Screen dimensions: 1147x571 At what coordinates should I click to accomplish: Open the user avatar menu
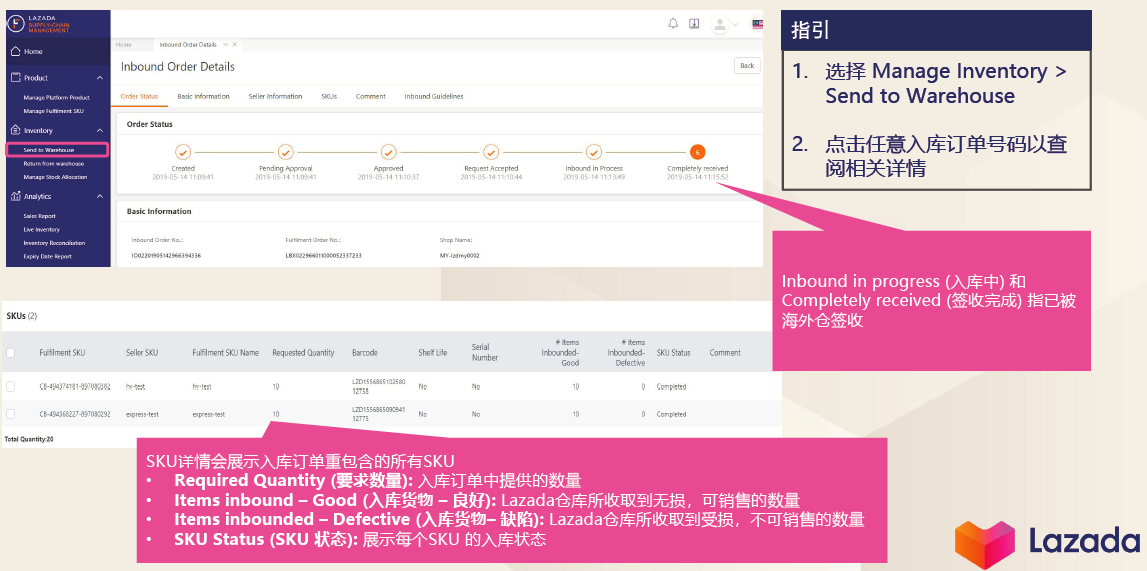click(720, 24)
